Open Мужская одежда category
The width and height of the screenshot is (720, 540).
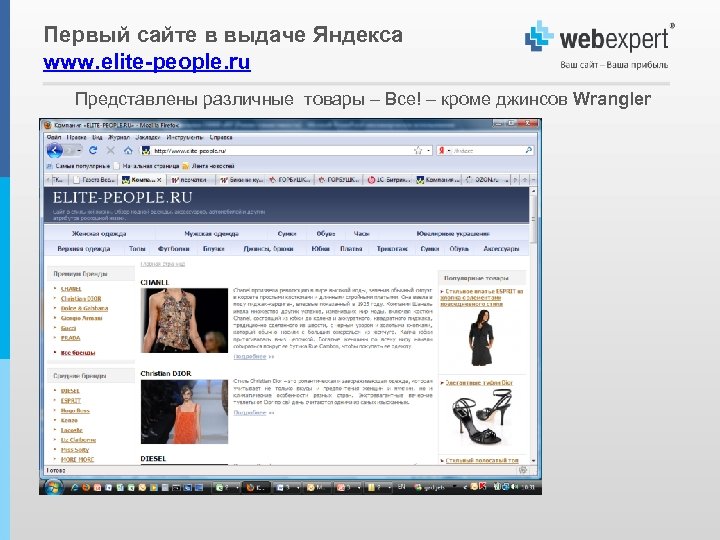[212, 234]
